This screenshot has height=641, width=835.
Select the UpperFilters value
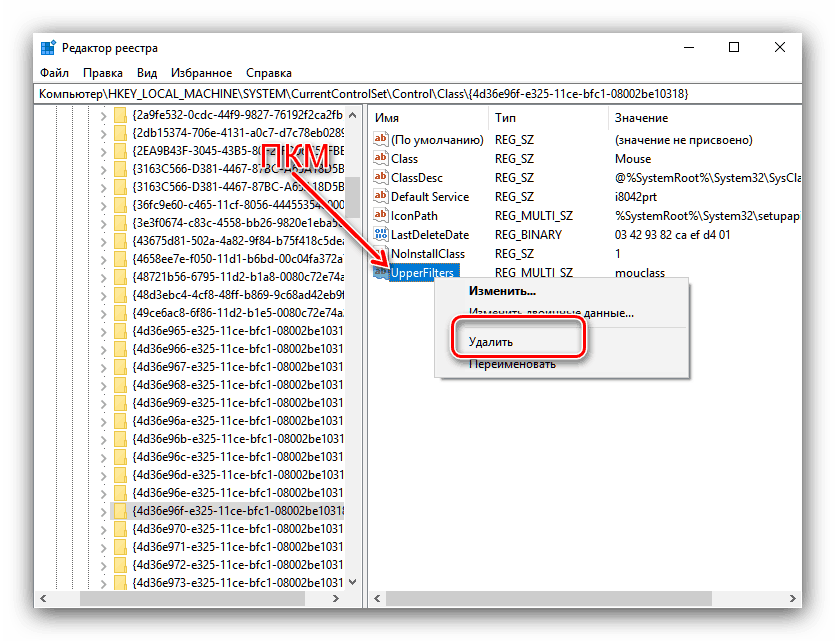[x=422, y=273]
